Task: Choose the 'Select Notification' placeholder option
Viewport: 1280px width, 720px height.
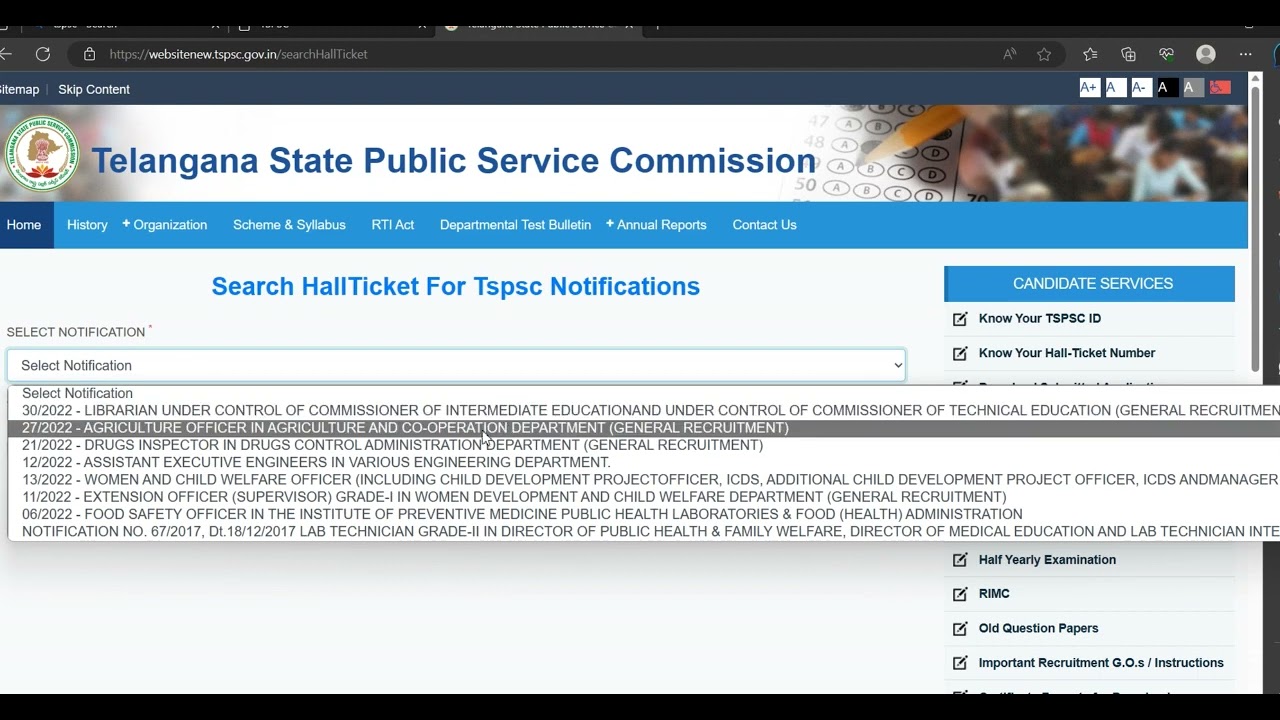Action: click(x=644, y=393)
